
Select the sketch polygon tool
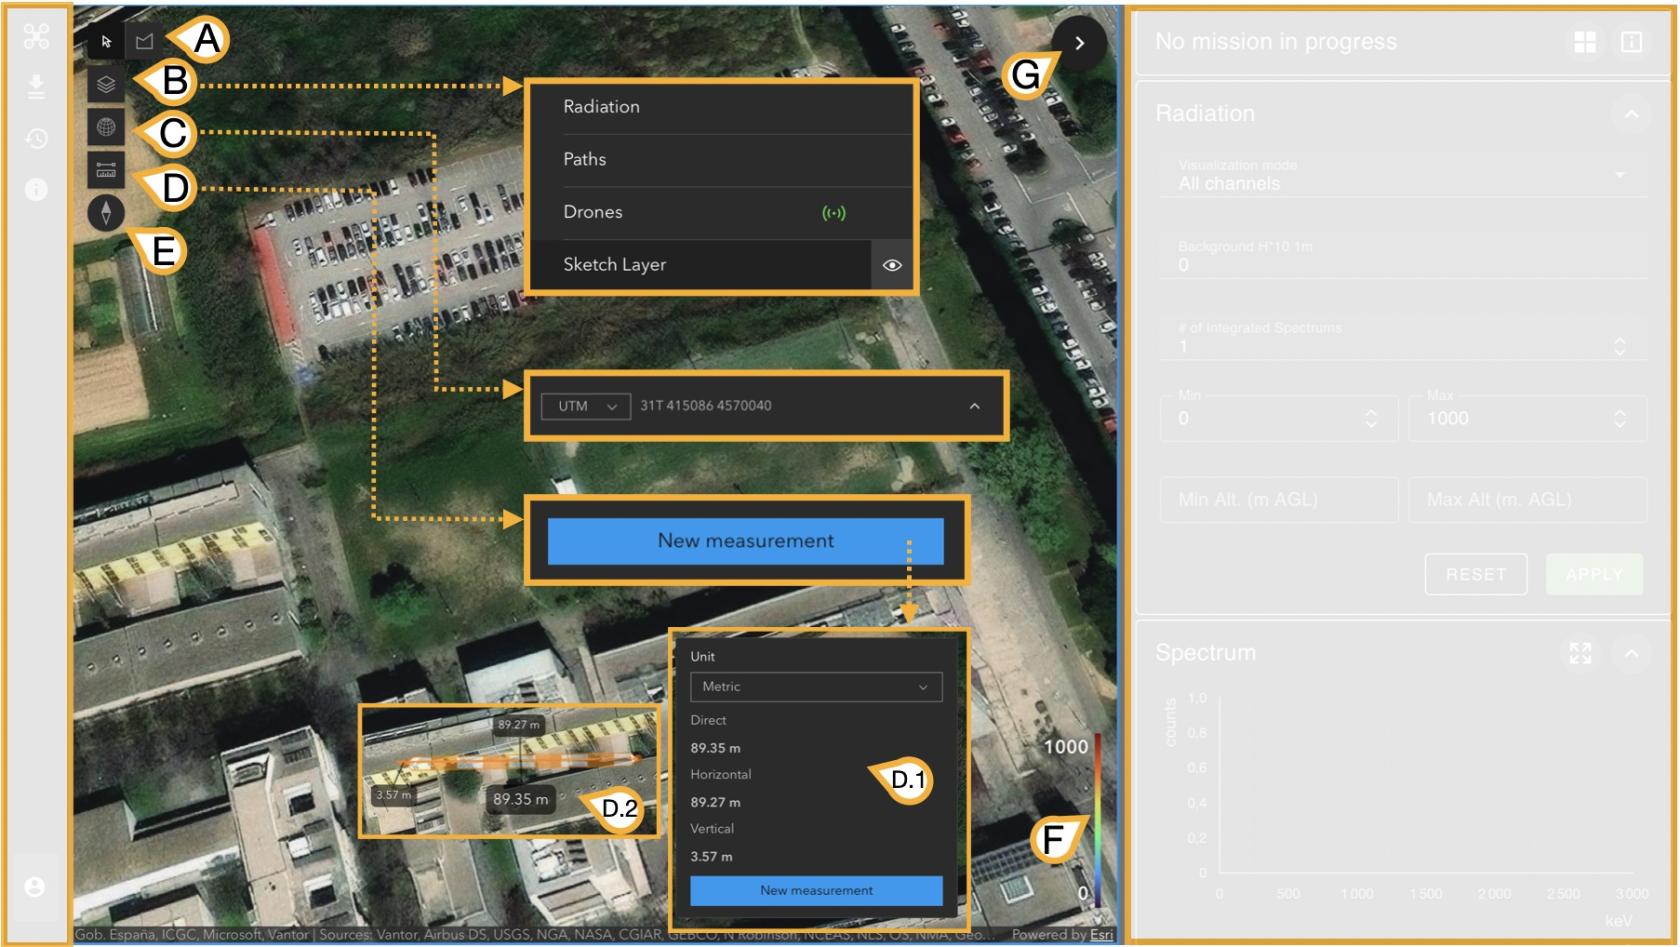click(145, 41)
